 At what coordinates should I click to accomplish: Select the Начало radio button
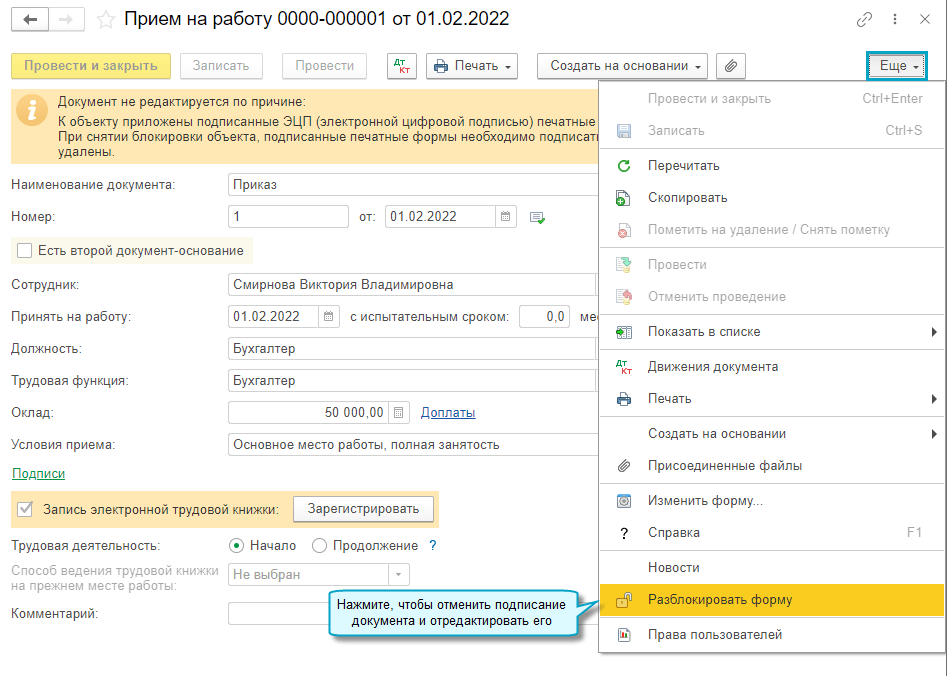pyautogui.click(x=236, y=545)
